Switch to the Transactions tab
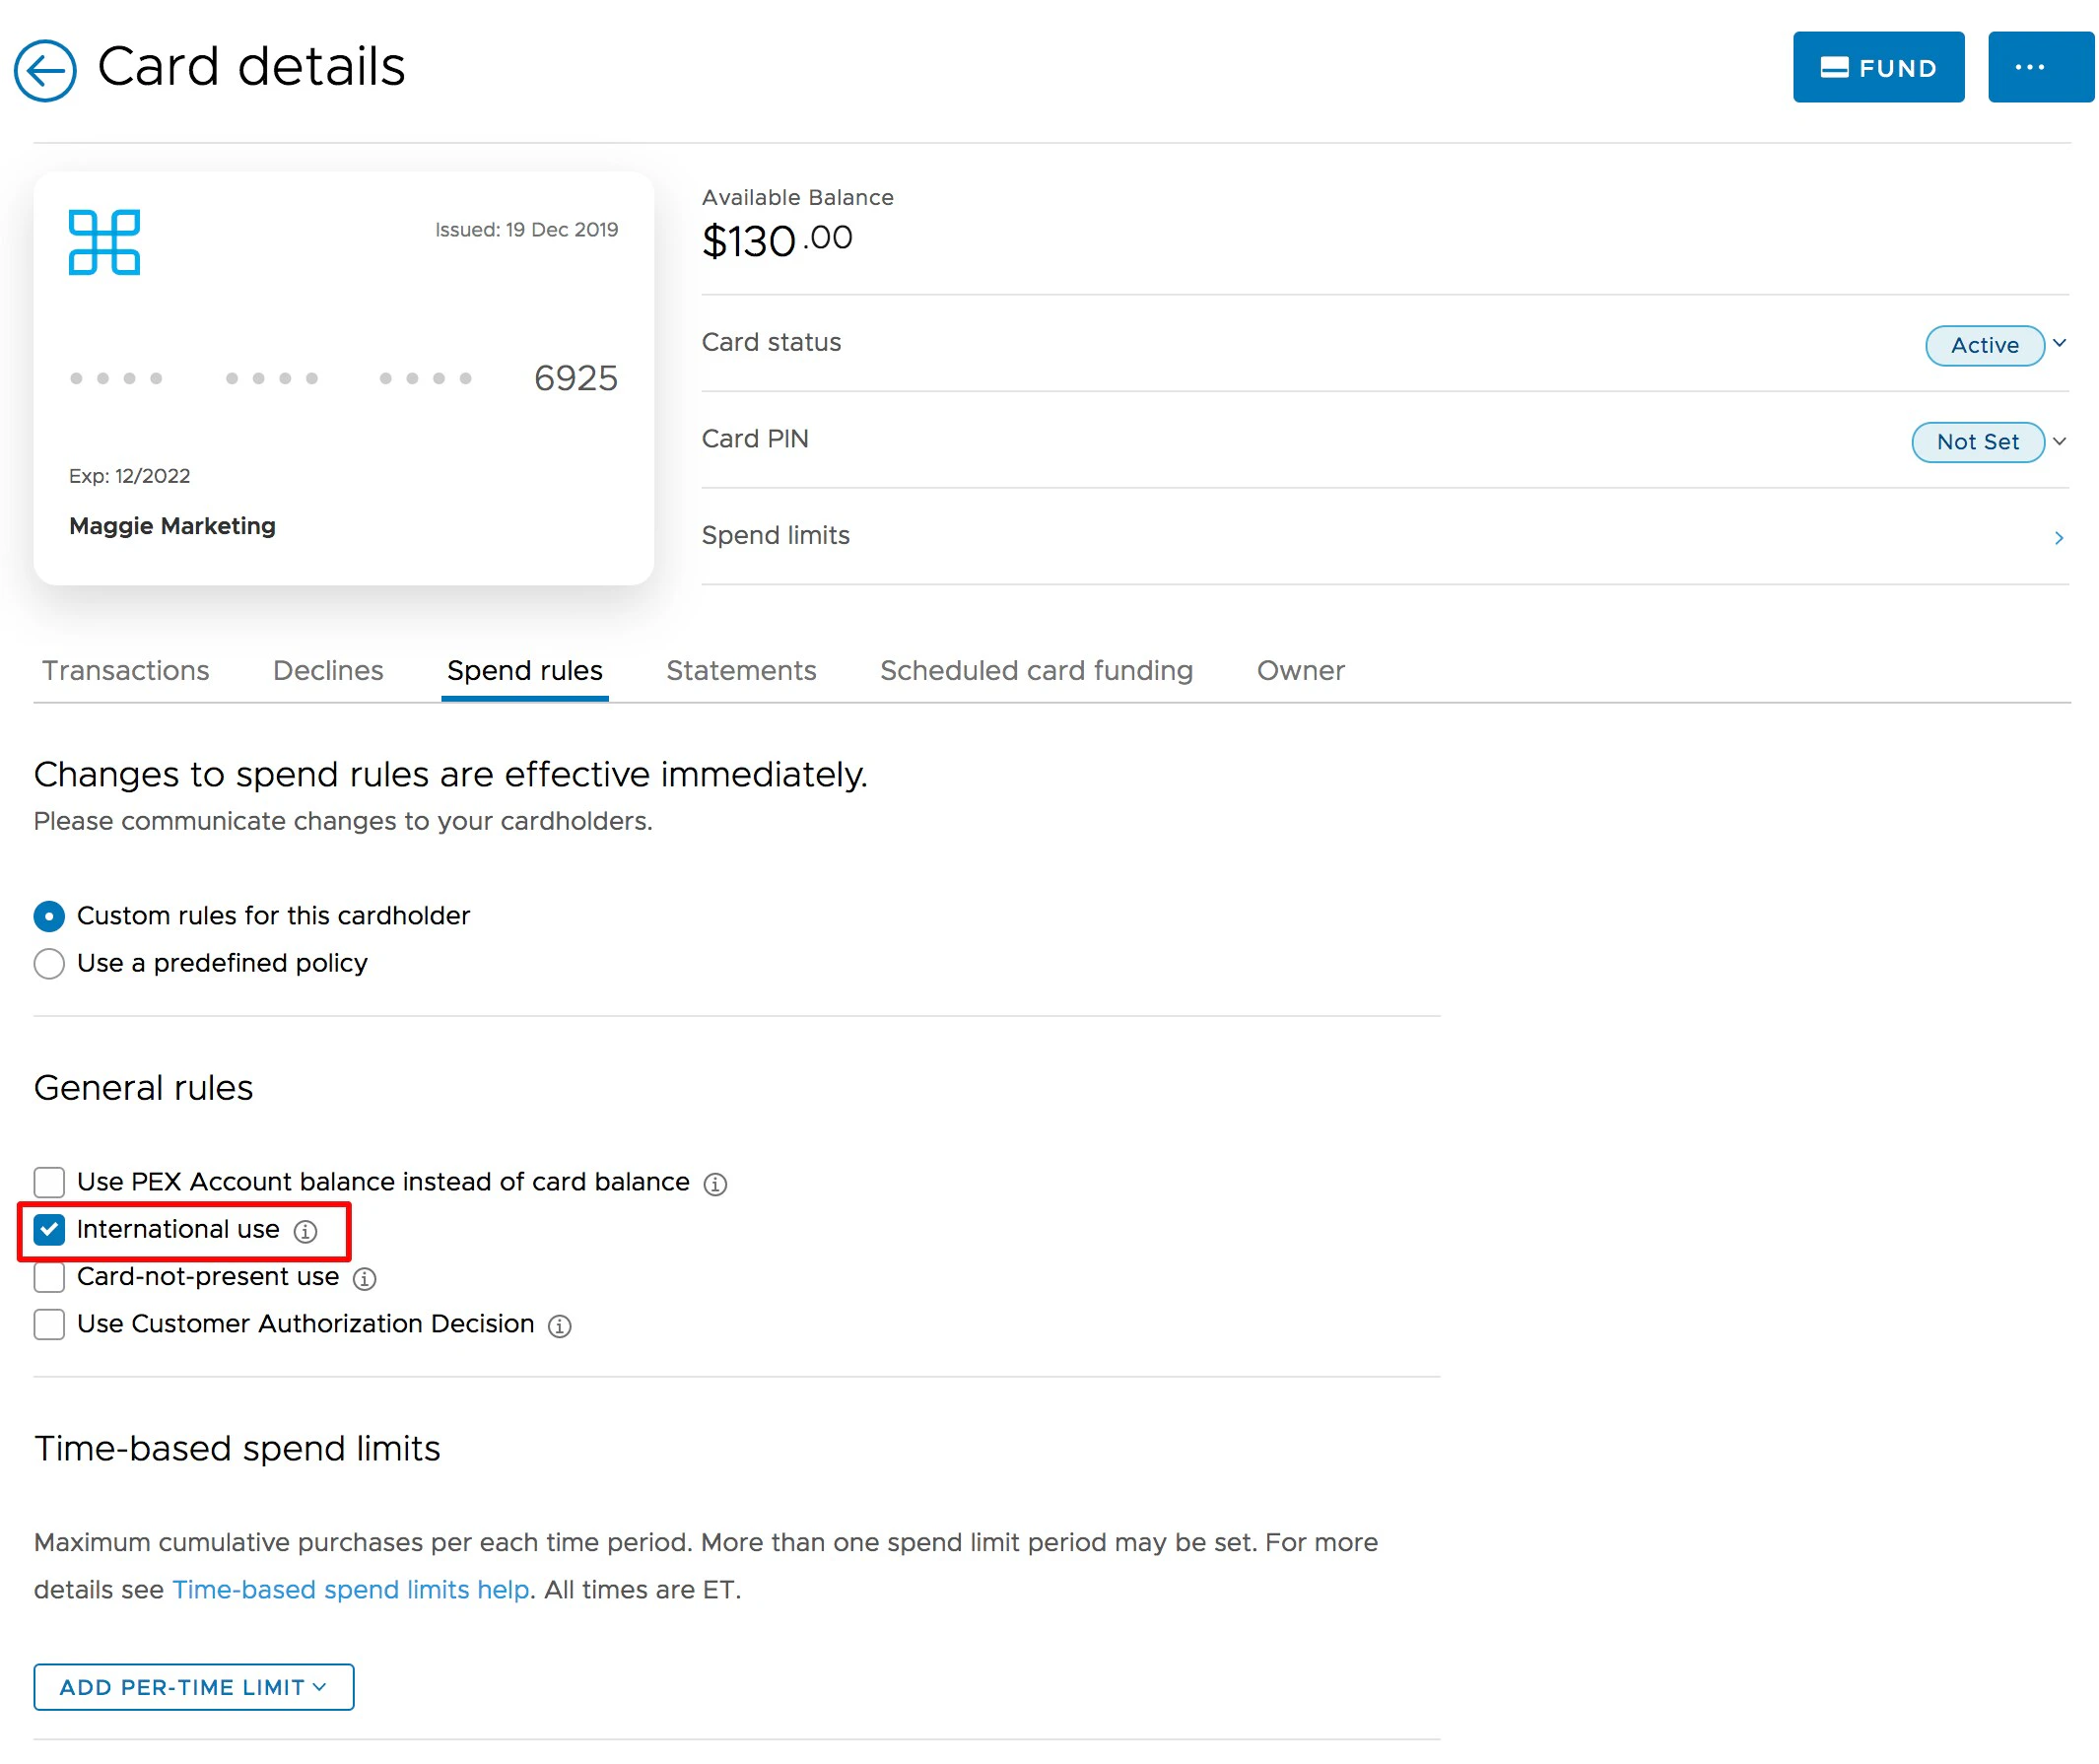2099x1764 pixels. (126, 671)
